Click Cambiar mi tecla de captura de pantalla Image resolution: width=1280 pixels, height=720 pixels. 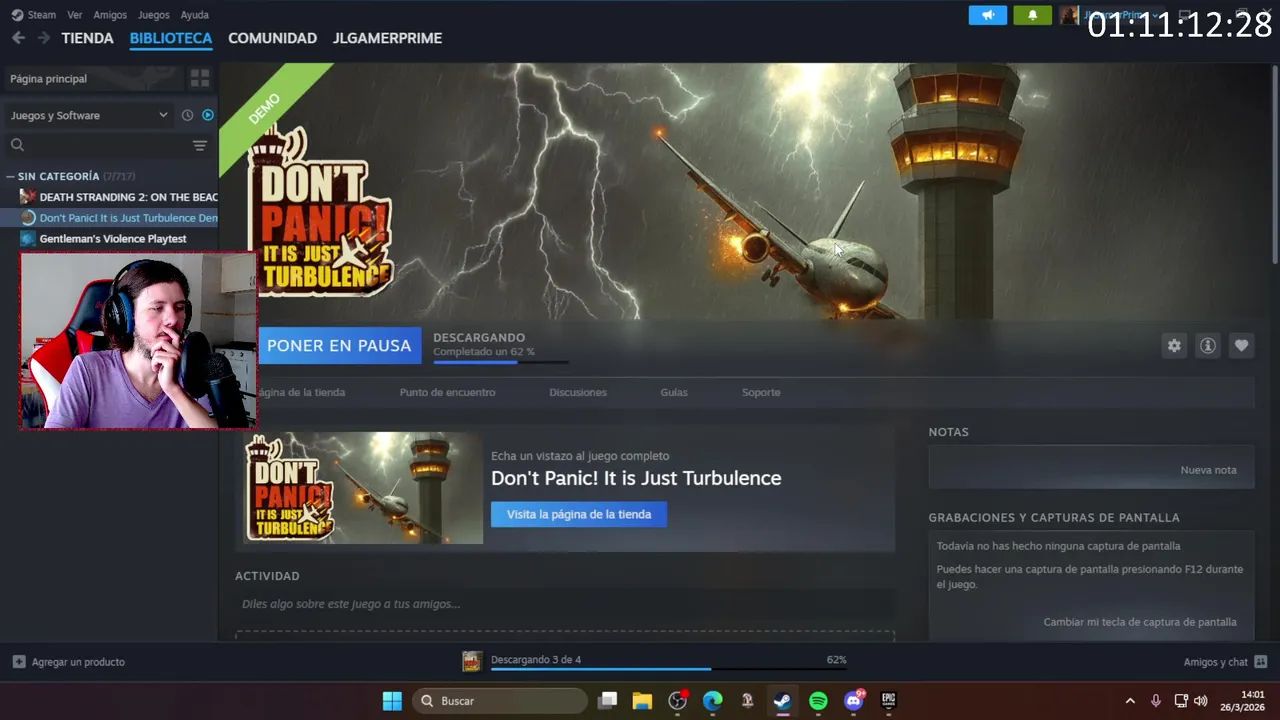[1140, 622]
